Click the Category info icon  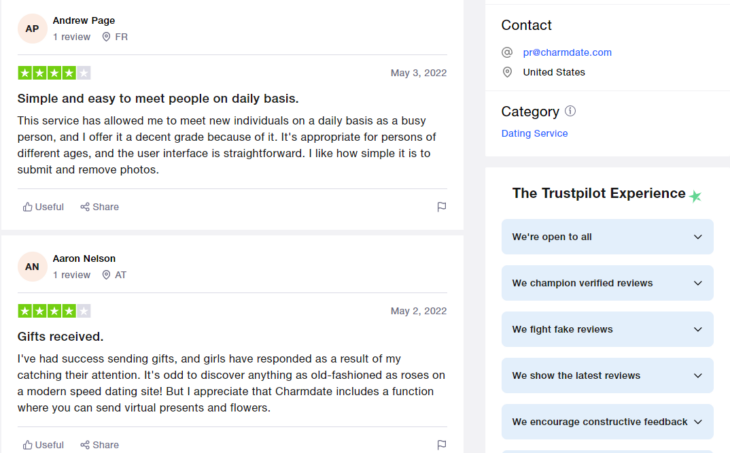click(570, 112)
